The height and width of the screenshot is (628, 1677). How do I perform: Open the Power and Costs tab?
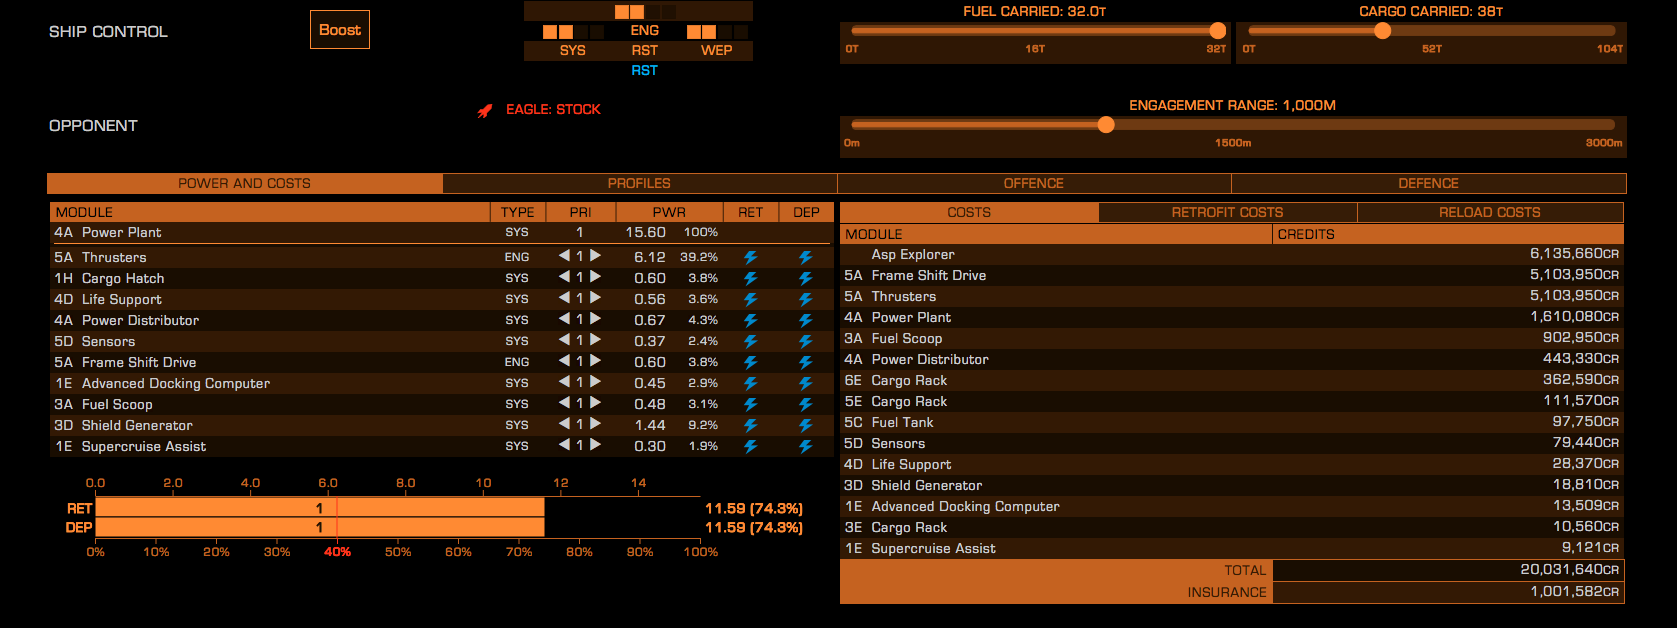tap(245, 183)
